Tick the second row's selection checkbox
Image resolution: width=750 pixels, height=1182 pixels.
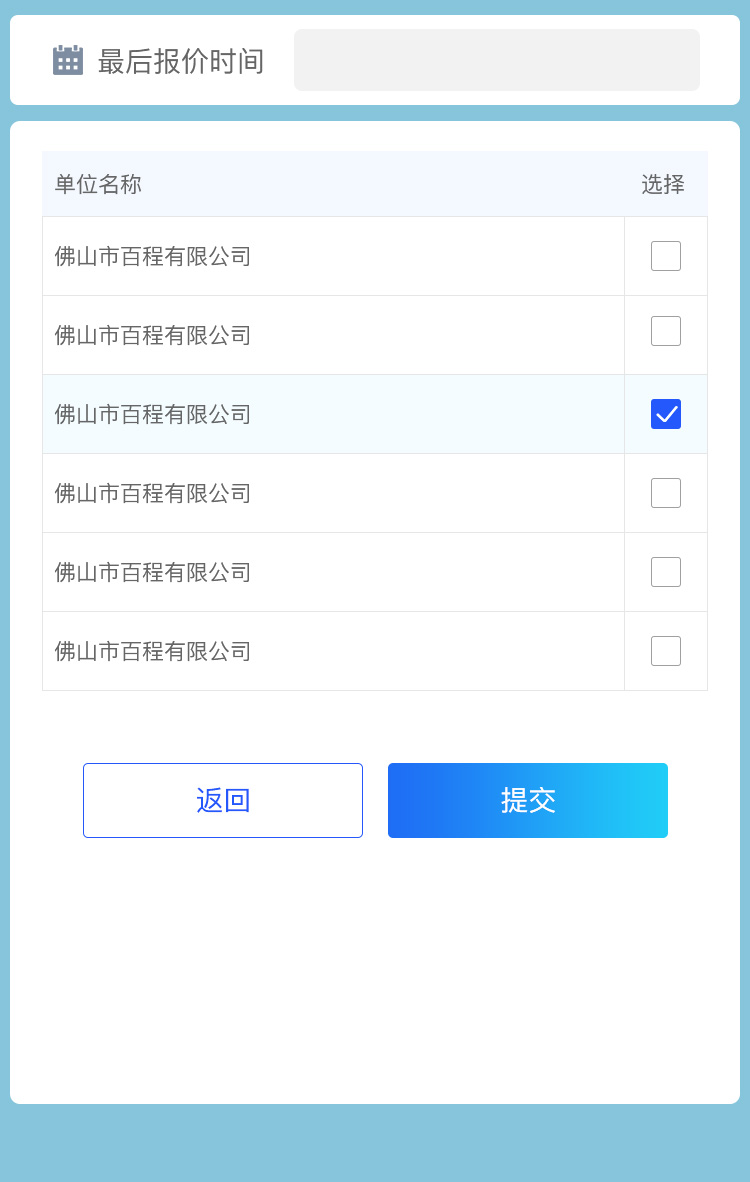(666, 331)
